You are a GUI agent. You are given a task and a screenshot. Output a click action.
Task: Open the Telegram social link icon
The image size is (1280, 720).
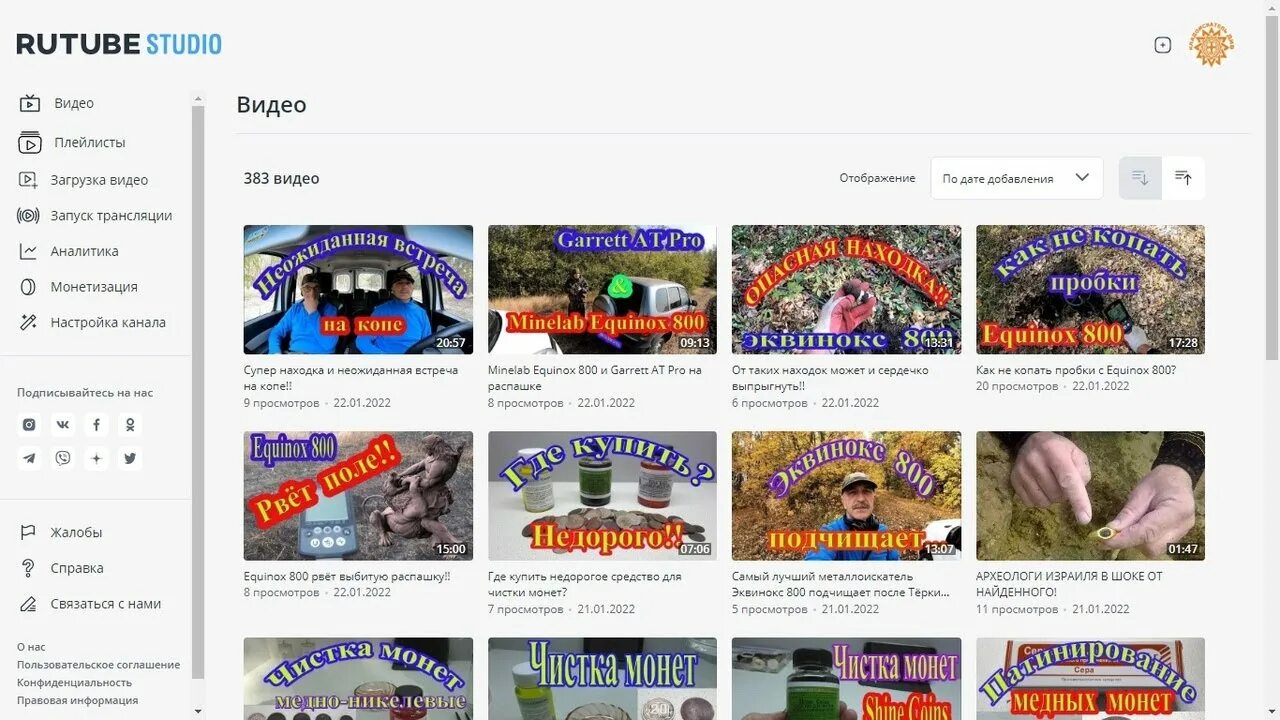pos(30,458)
